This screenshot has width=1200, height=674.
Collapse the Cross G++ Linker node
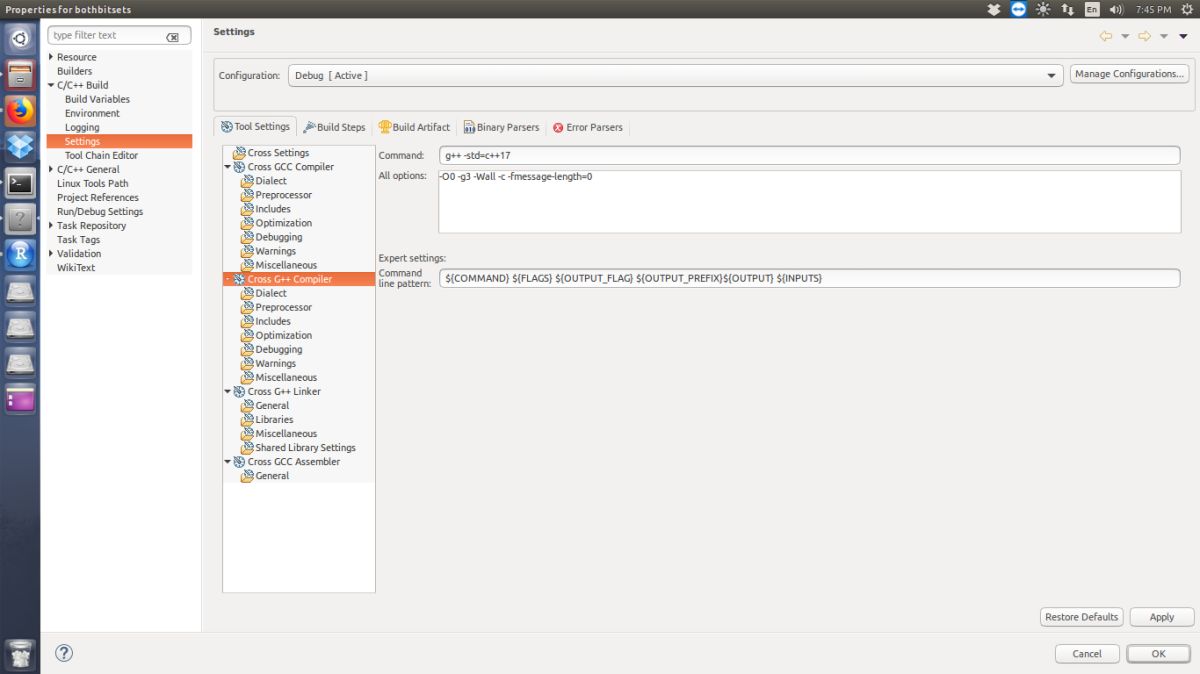(x=228, y=391)
